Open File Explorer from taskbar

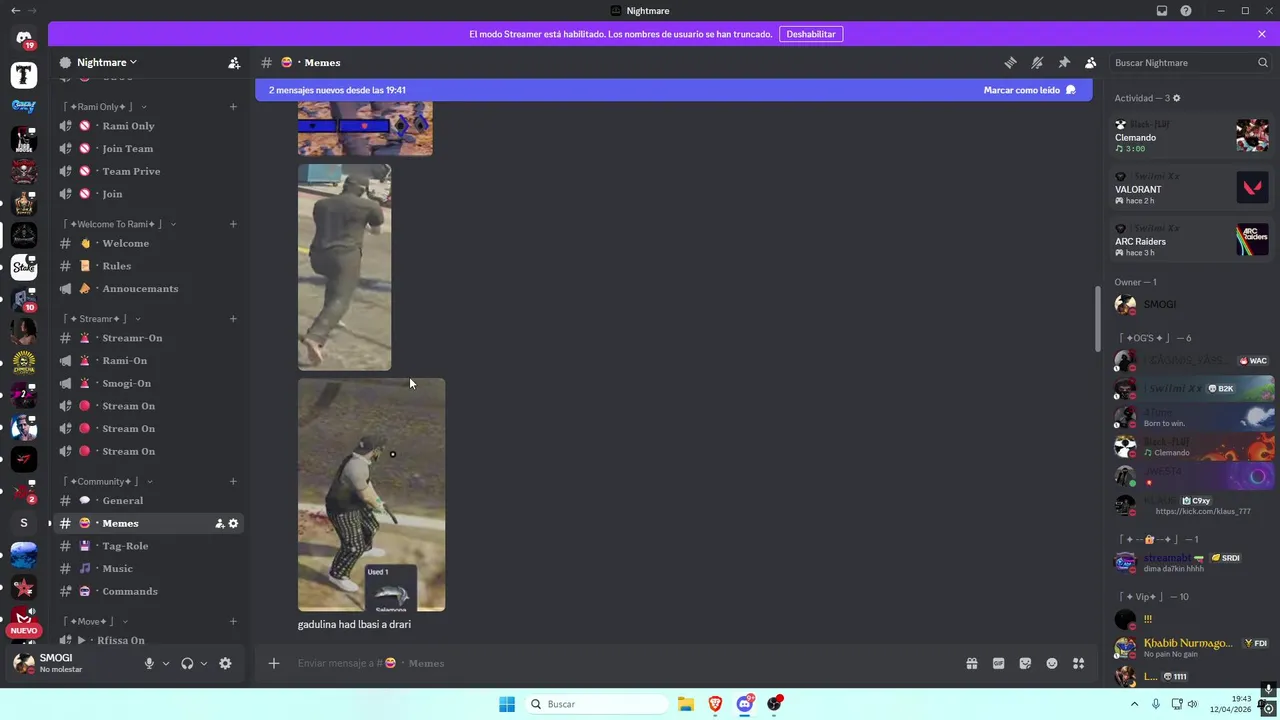click(686, 704)
